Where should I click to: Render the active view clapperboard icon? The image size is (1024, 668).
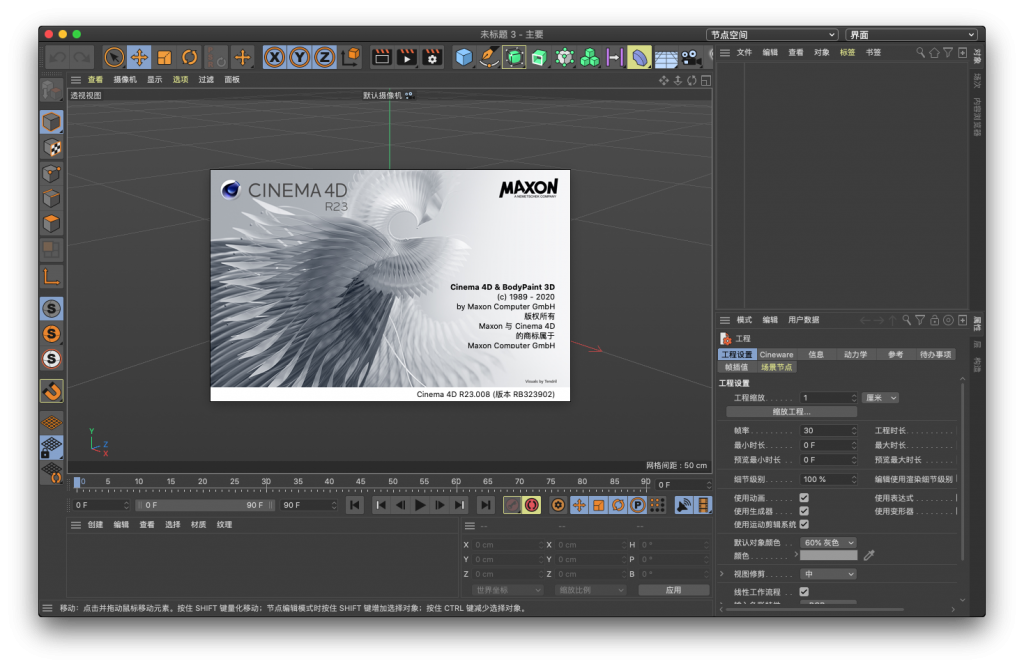[x=381, y=57]
